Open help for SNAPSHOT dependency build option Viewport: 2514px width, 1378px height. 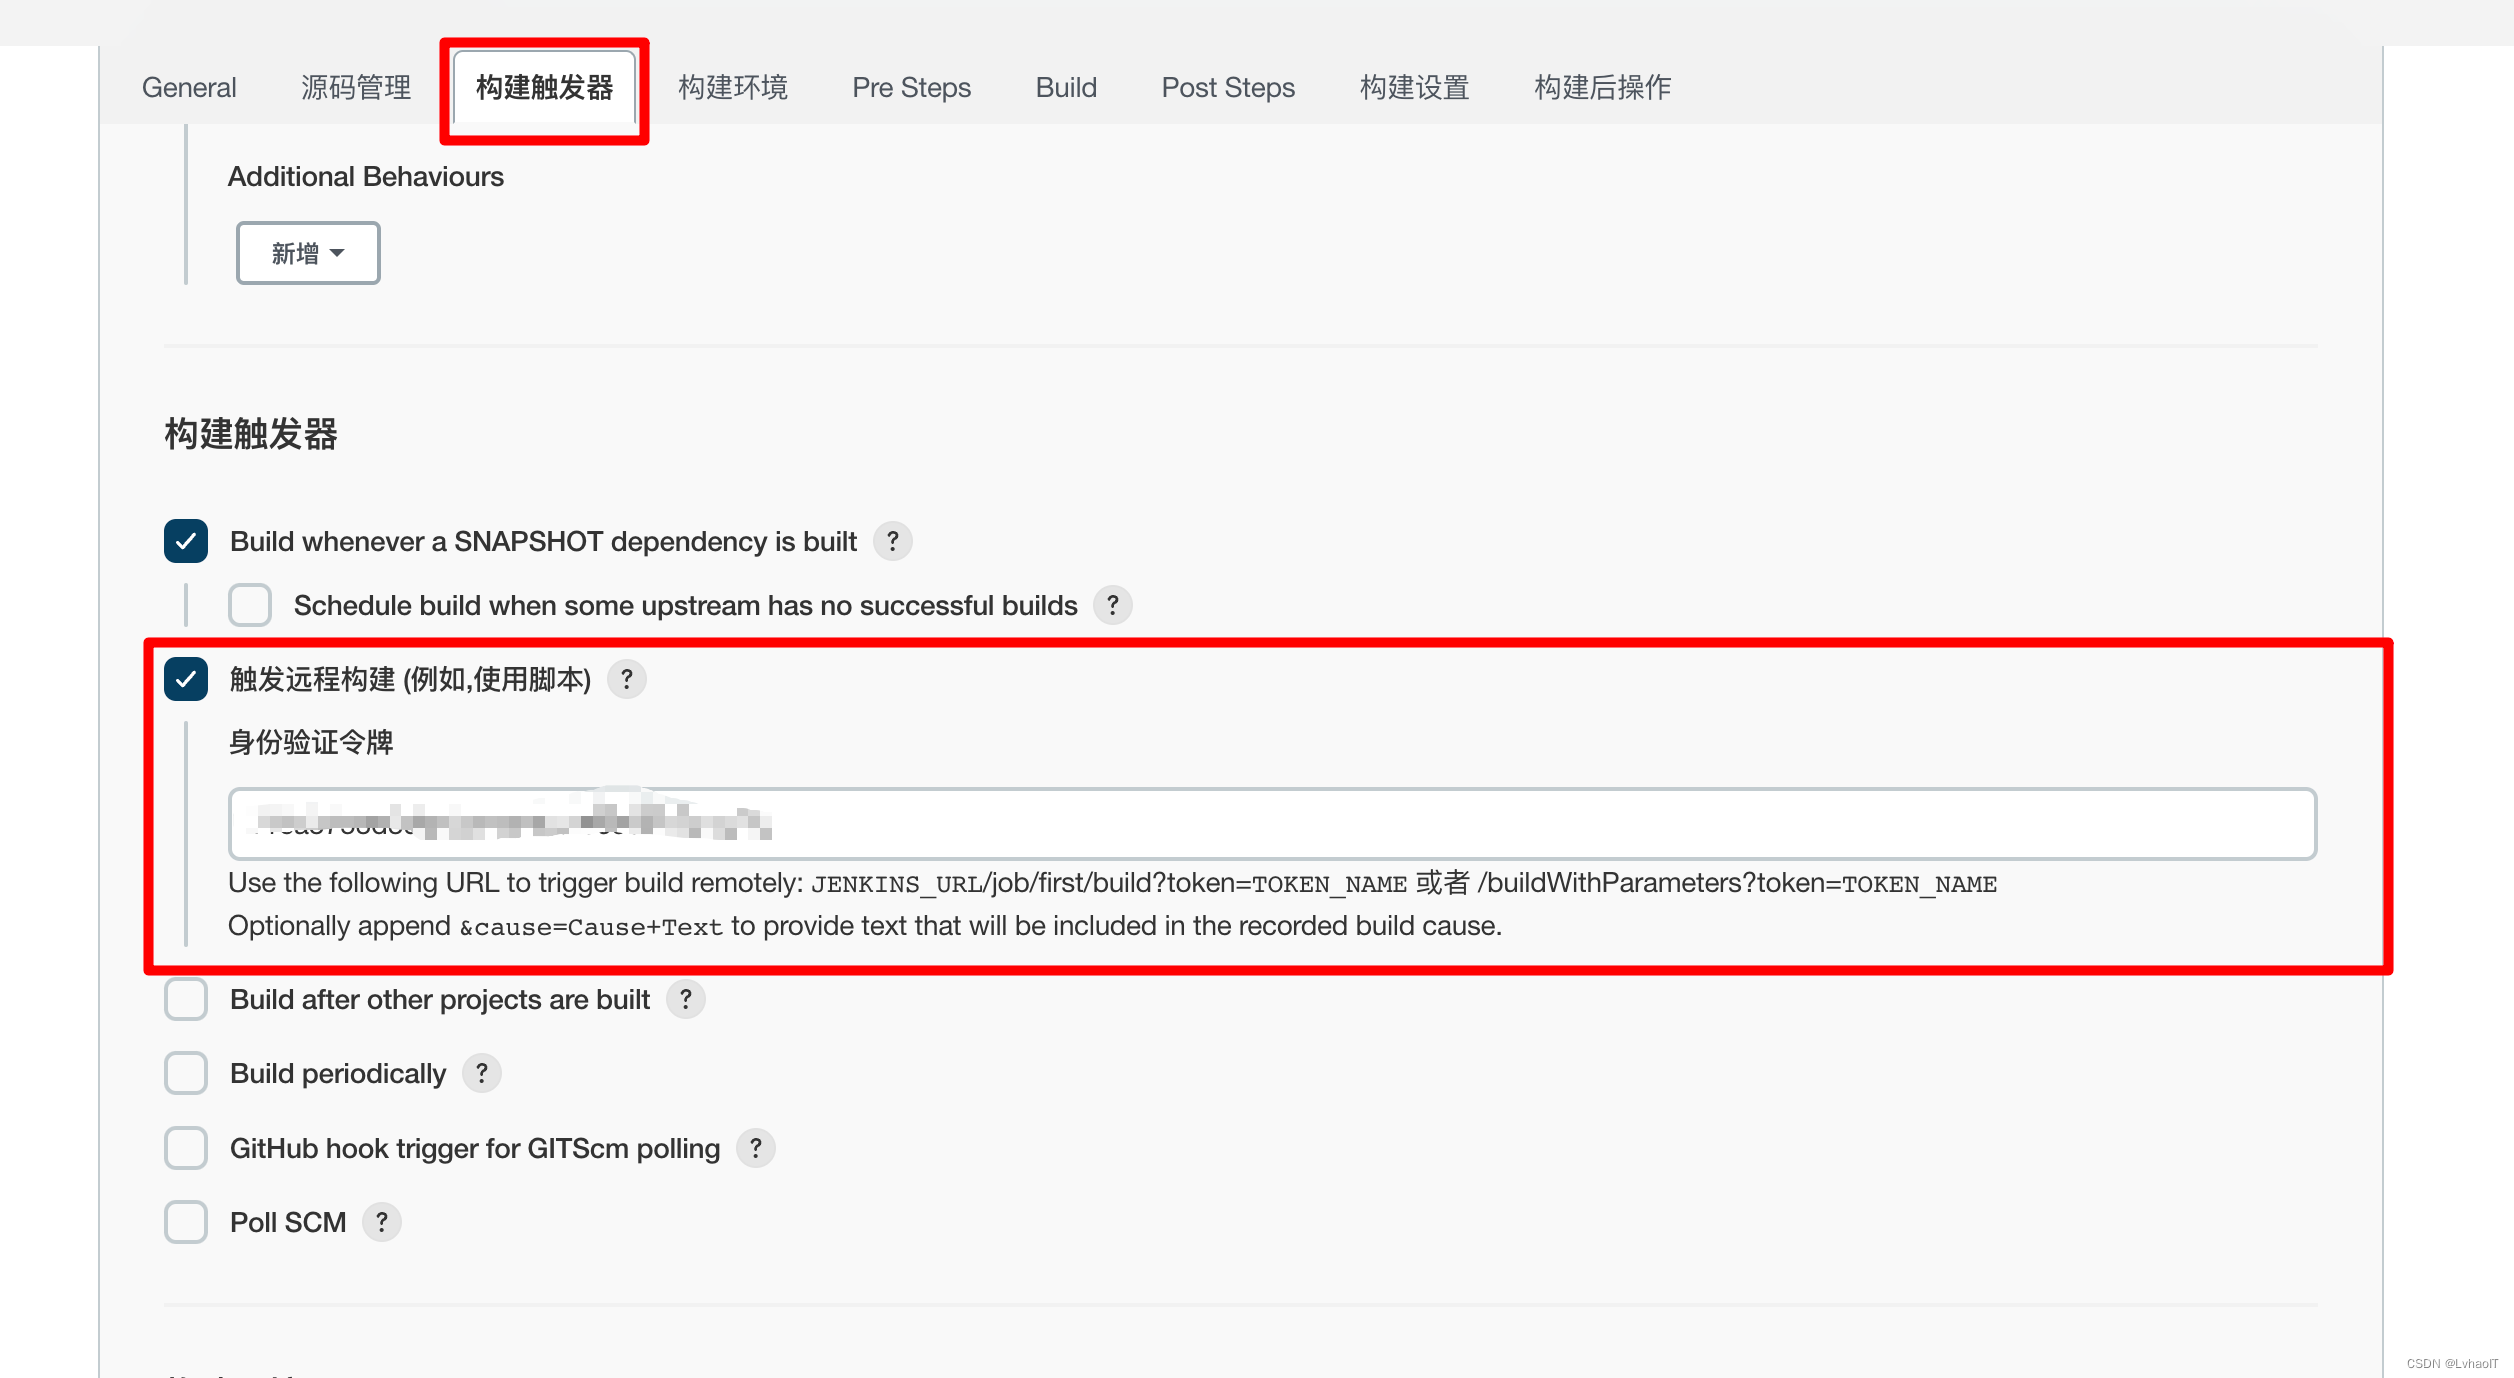[892, 541]
